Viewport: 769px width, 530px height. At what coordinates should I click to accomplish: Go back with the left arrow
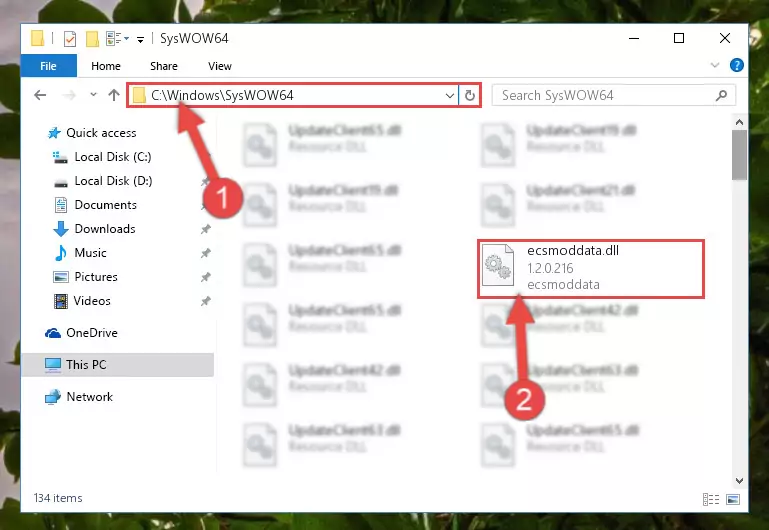pyautogui.click(x=40, y=95)
